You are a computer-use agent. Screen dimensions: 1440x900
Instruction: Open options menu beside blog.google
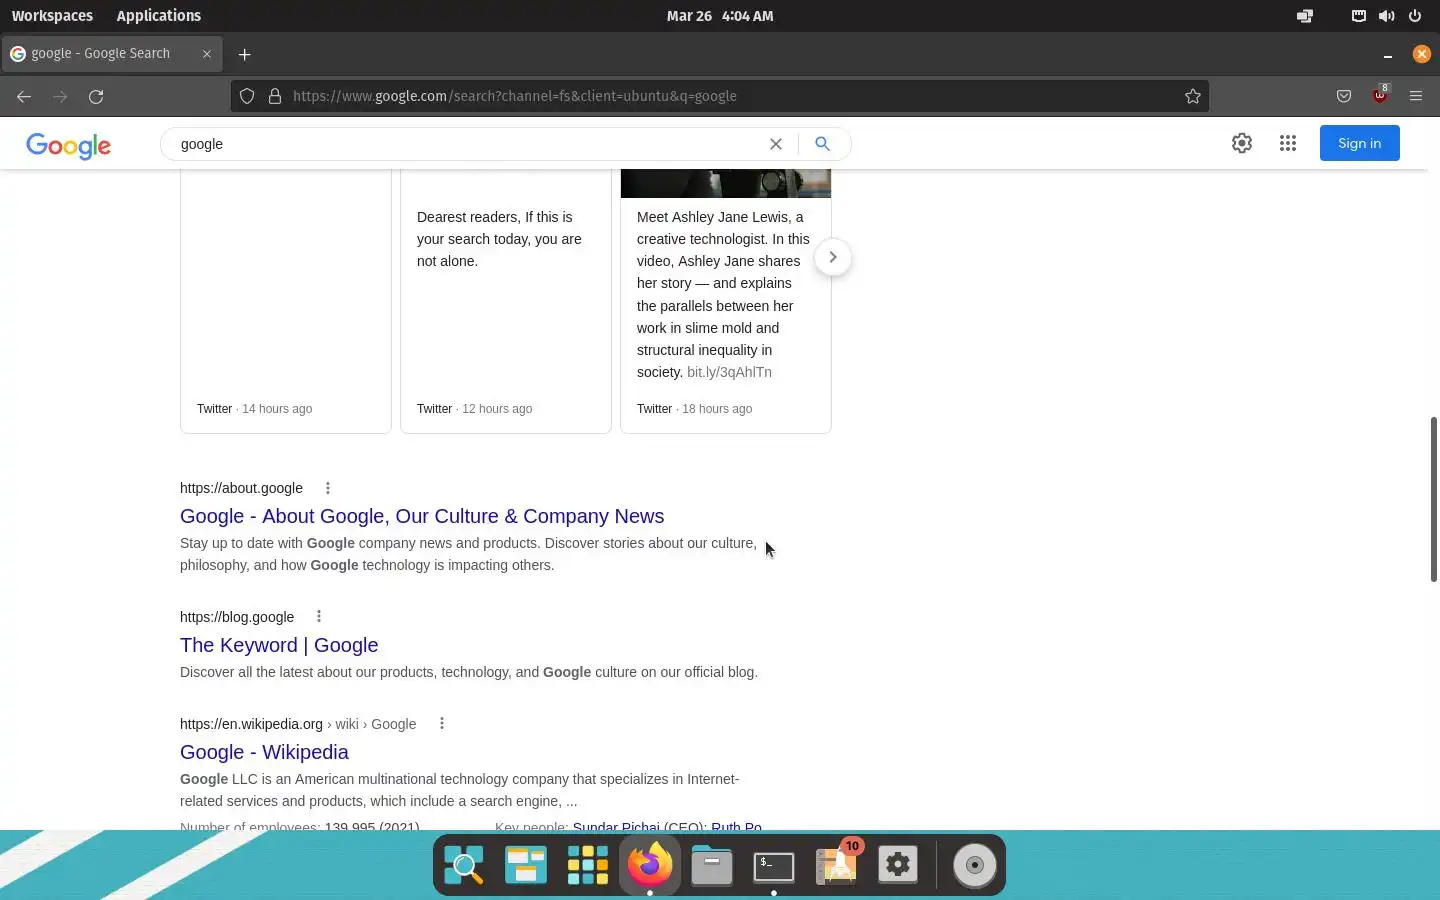point(319,616)
